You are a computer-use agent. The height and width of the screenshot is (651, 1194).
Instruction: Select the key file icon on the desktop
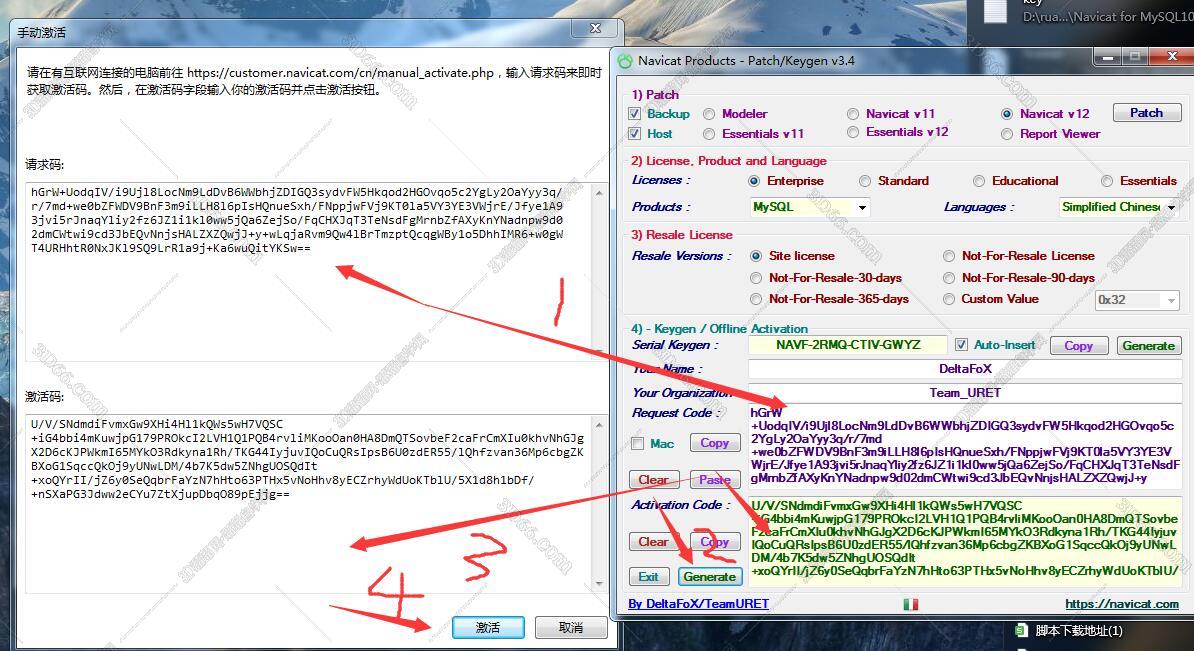click(995, 11)
